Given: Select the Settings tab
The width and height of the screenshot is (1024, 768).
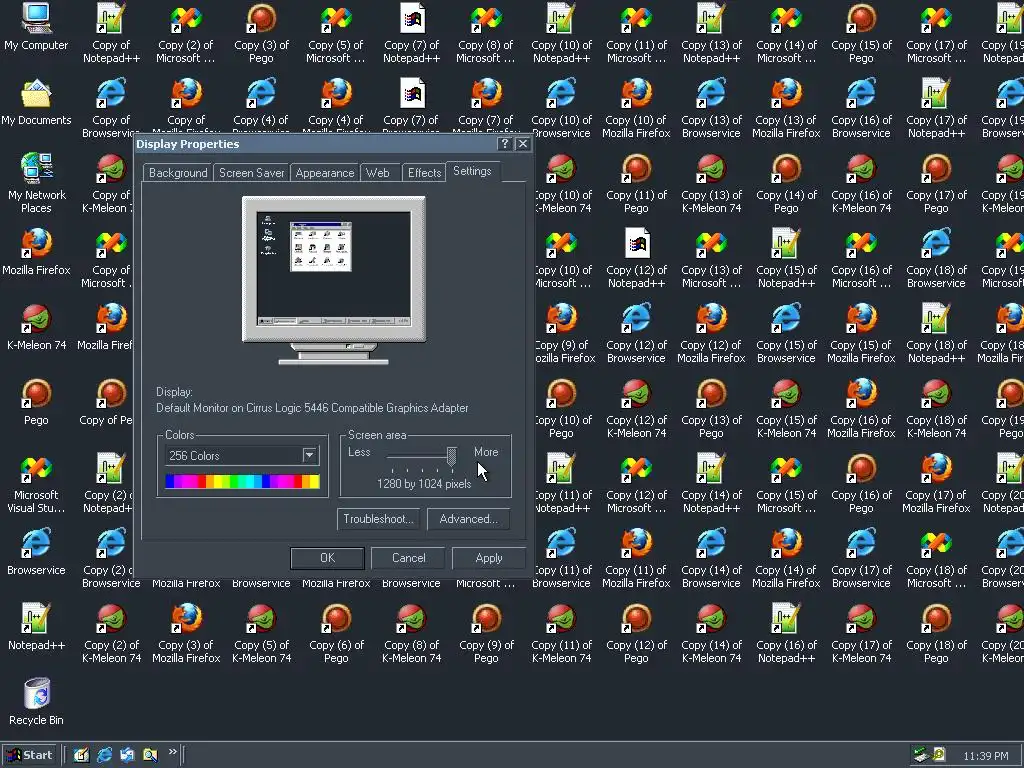Looking at the screenshot, I should click(472, 171).
